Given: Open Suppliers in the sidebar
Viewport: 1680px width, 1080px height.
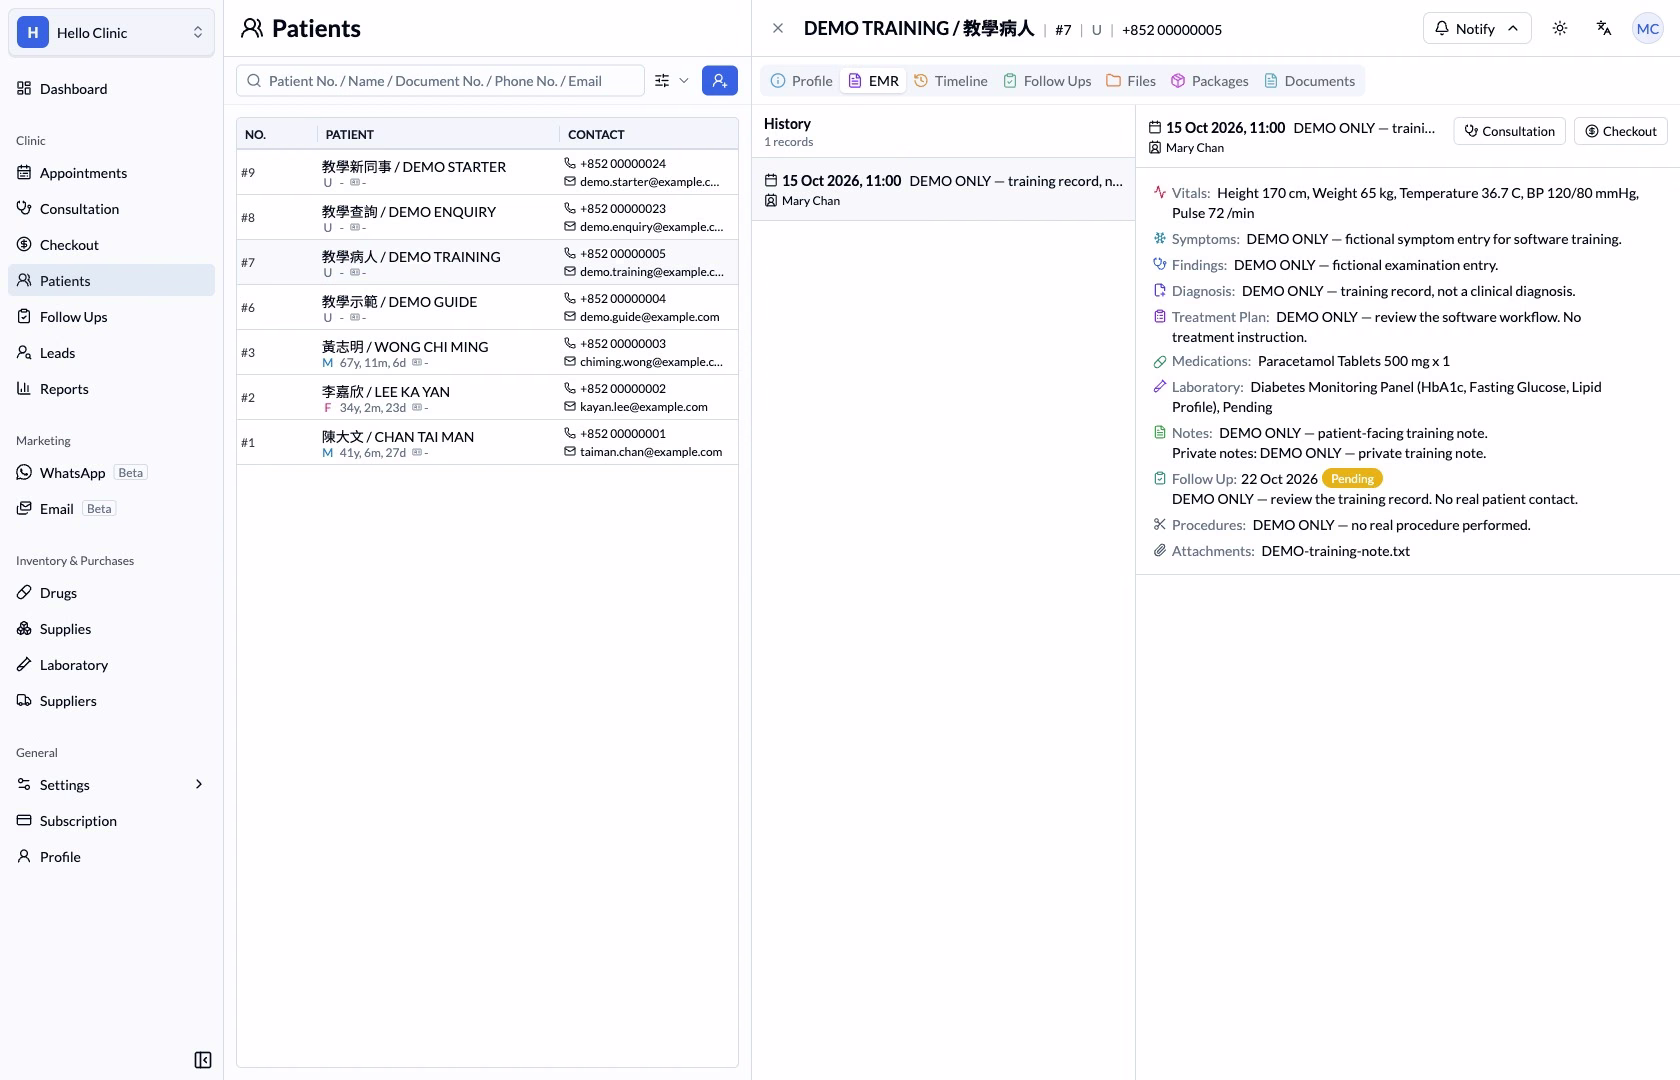Looking at the screenshot, I should click(111, 701).
